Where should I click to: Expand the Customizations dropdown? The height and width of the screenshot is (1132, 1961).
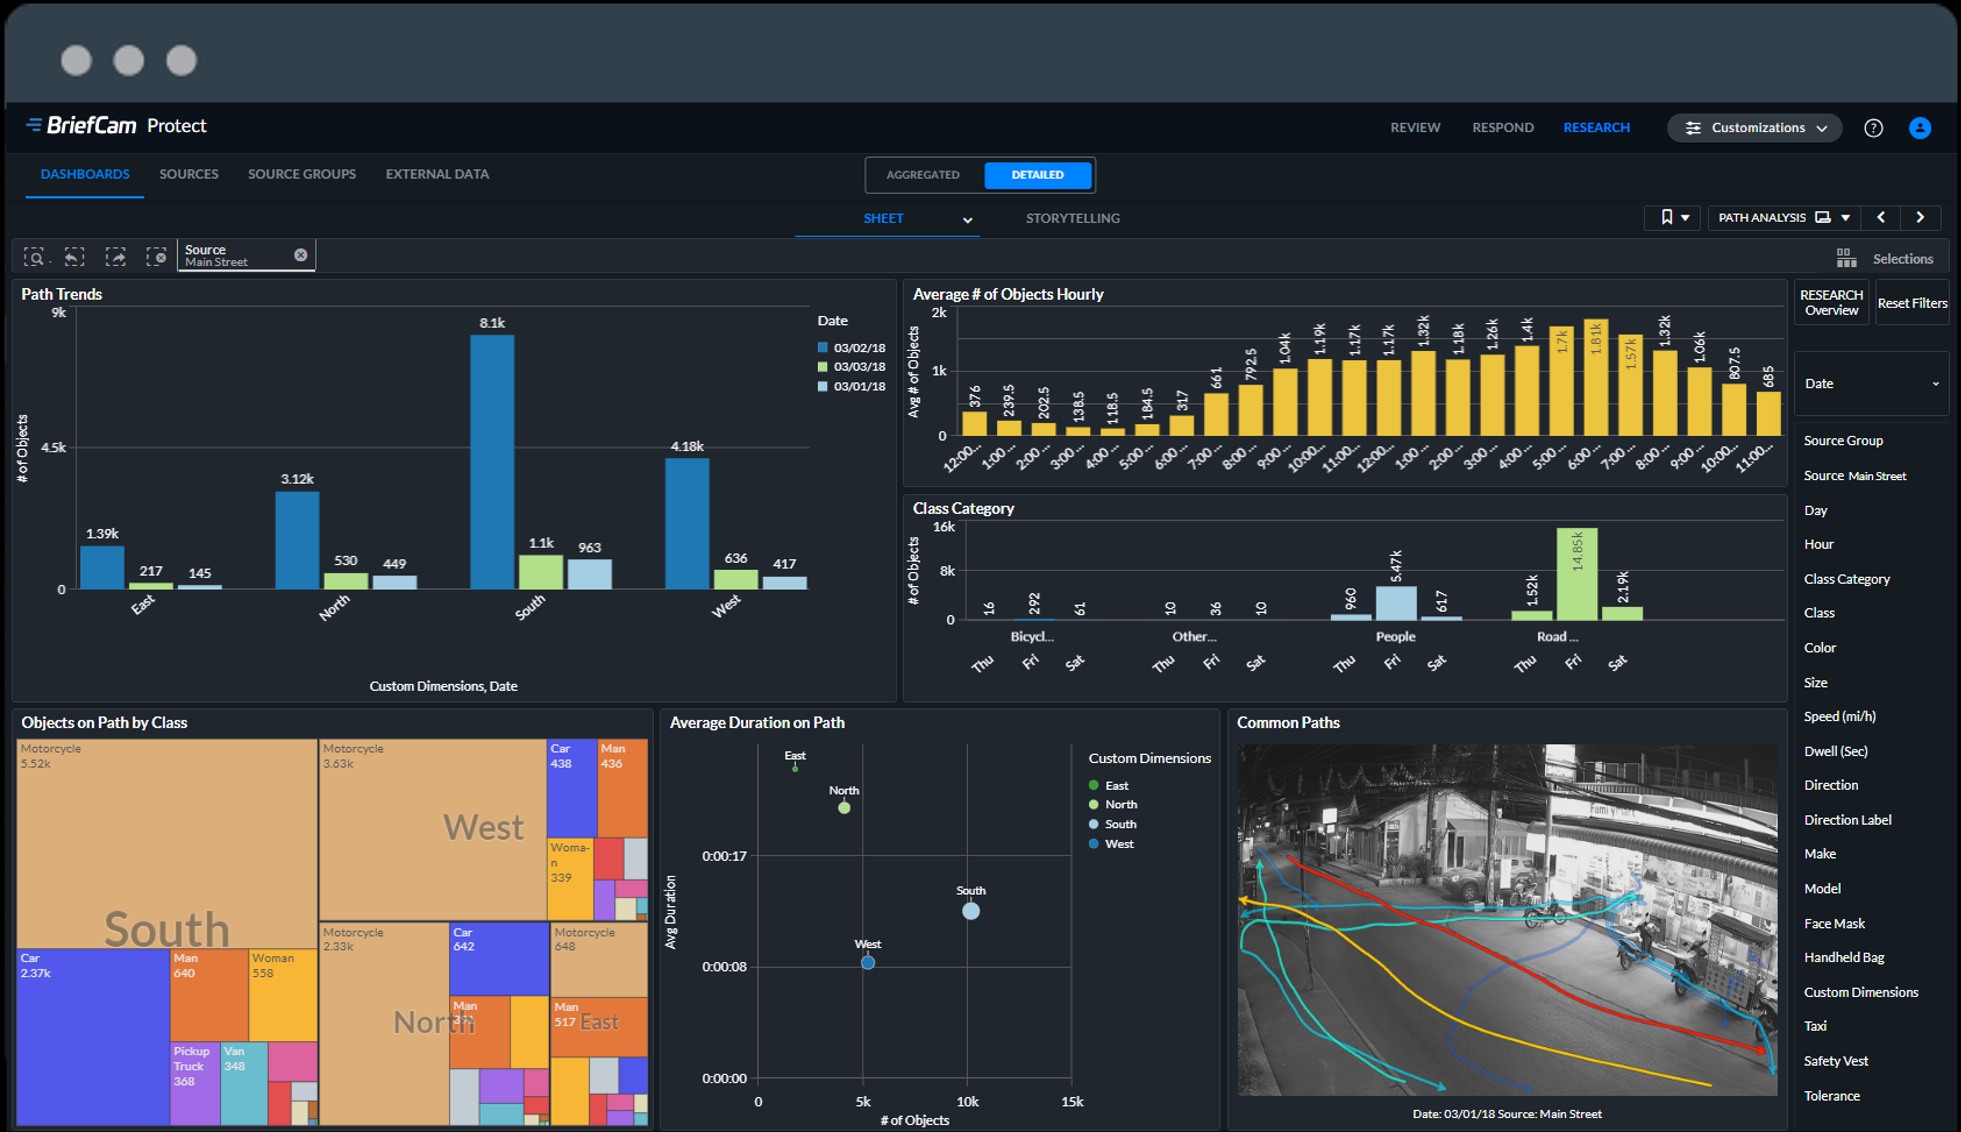tap(1755, 128)
